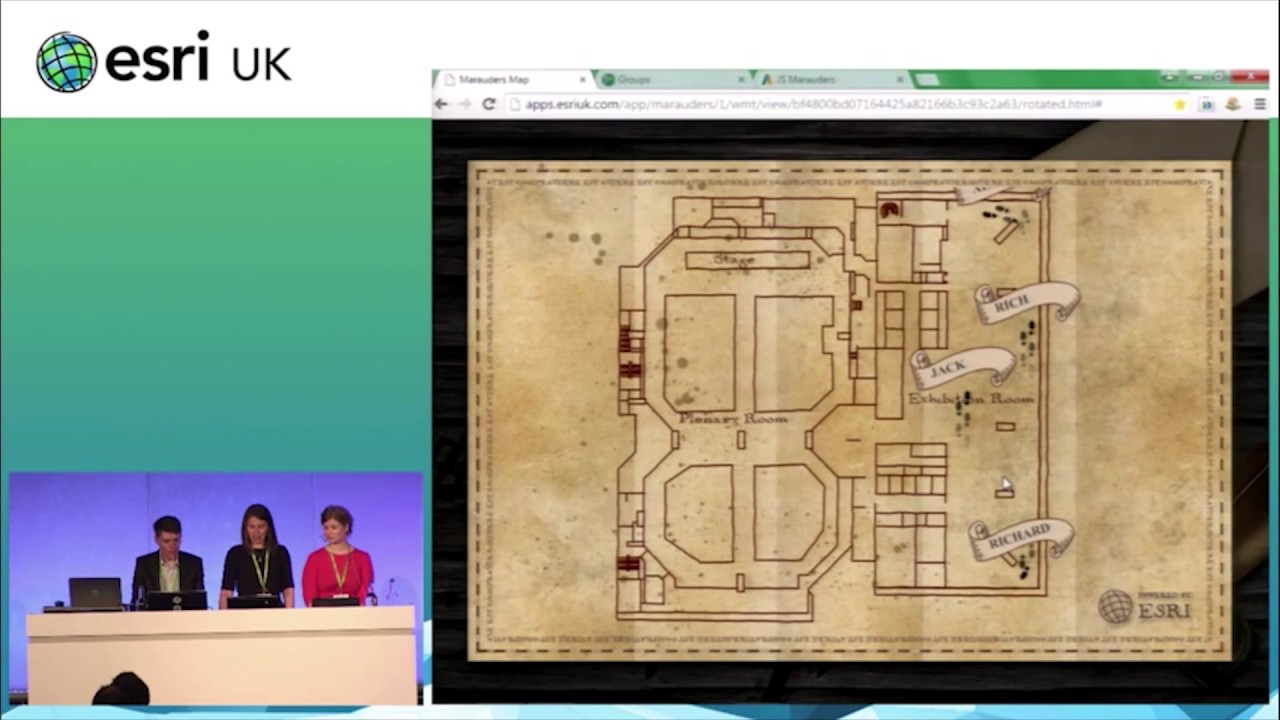Select the RICH name banner on the map
This screenshot has width=1280, height=720.
tap(1027, 301)
